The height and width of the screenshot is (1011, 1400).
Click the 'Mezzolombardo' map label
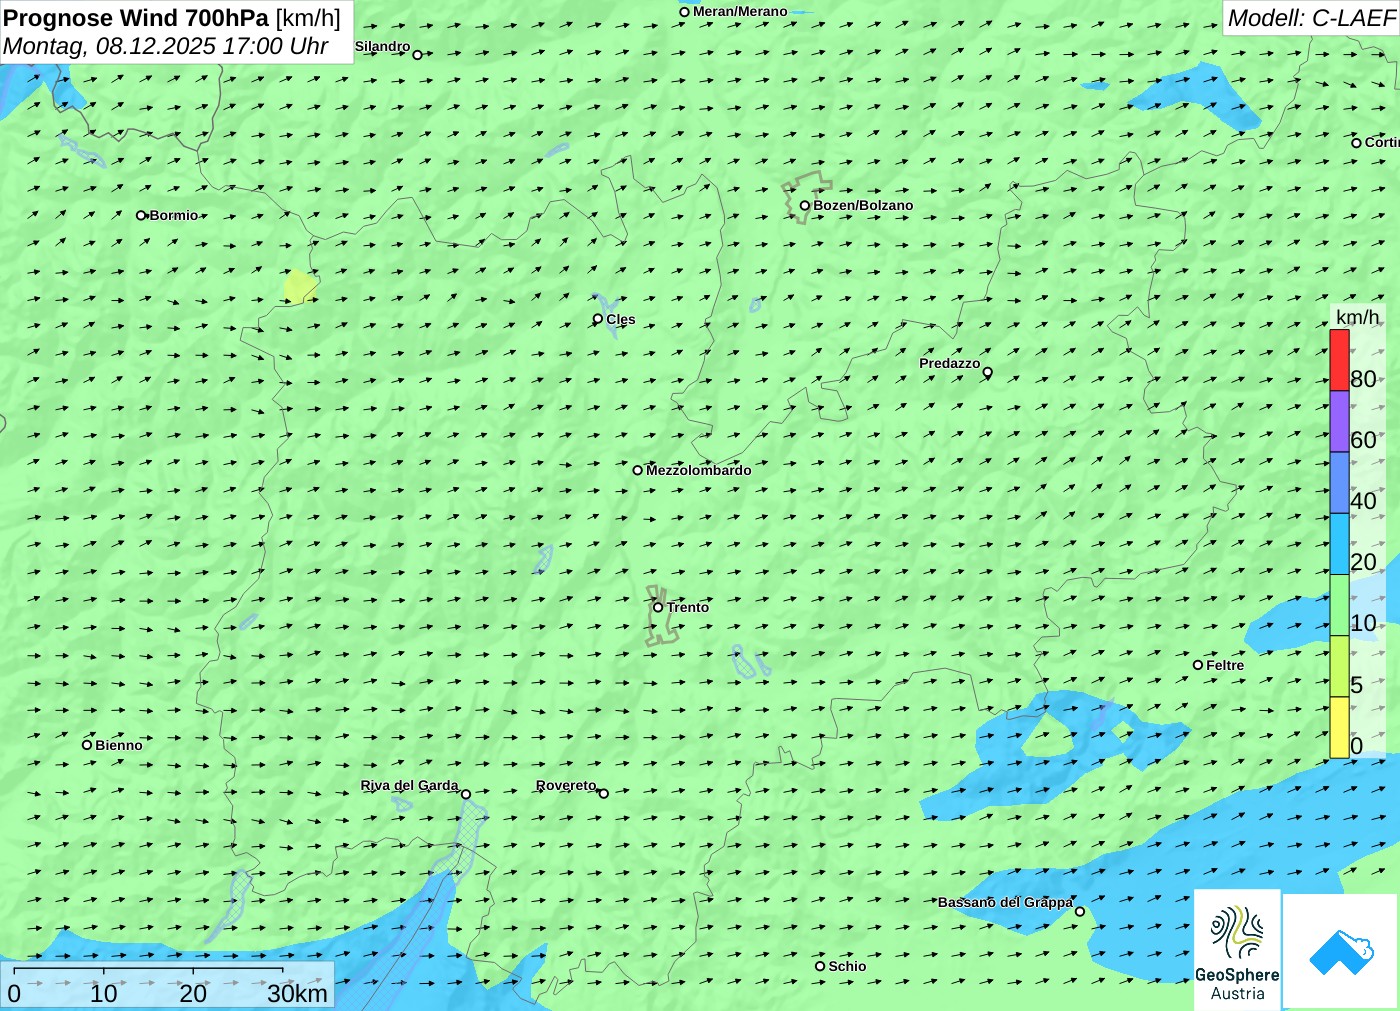click(x=698, y=470)
